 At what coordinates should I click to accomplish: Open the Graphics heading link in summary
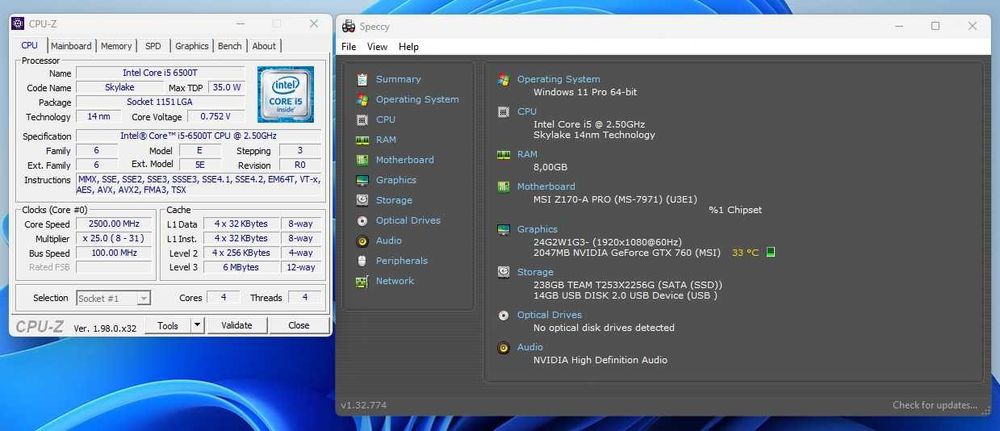[x=537, y=229]
